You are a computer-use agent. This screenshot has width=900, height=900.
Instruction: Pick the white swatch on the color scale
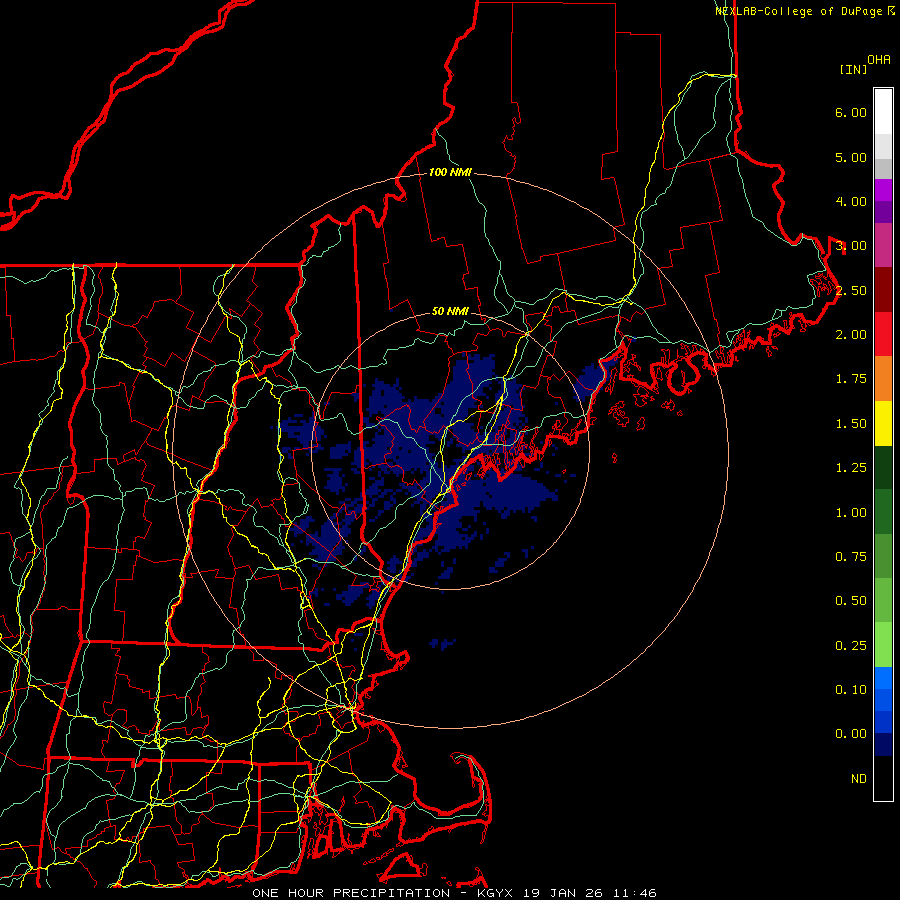(883, 112)
